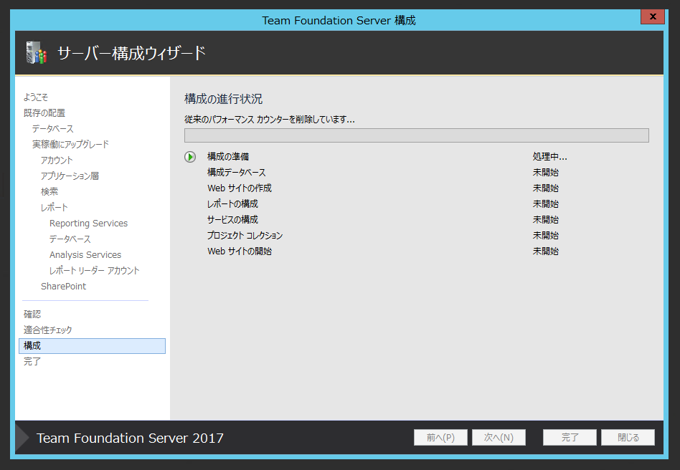
Task: Open Analysis Services step
Action: tap(85, 255)
